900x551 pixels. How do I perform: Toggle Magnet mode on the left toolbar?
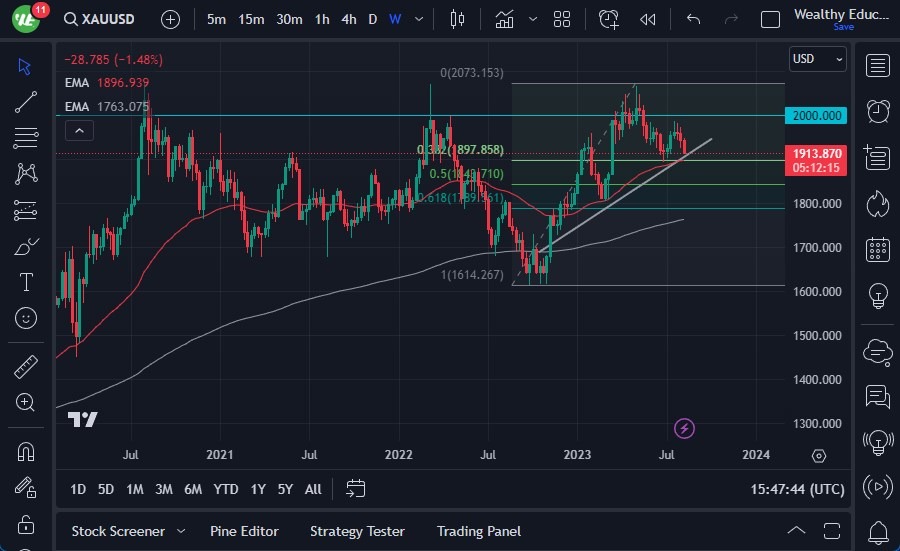[x=26, y=451]
